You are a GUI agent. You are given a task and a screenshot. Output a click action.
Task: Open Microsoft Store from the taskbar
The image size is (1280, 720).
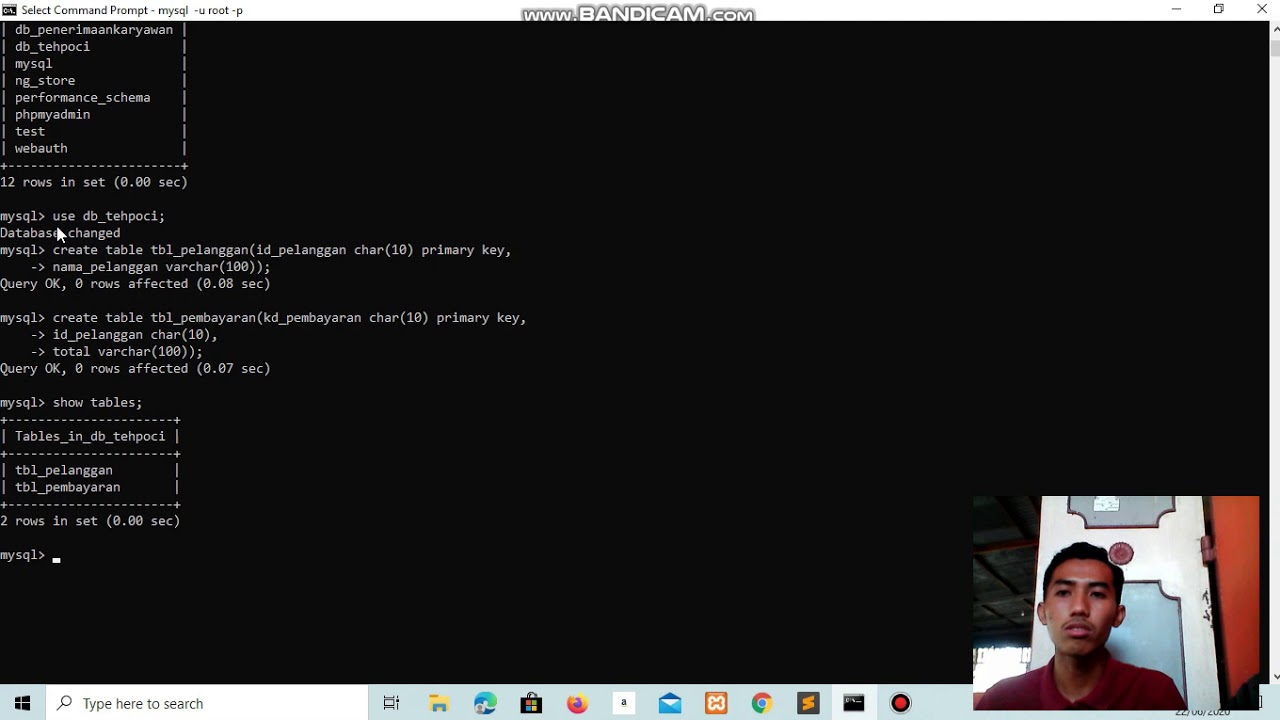point(531,703)
